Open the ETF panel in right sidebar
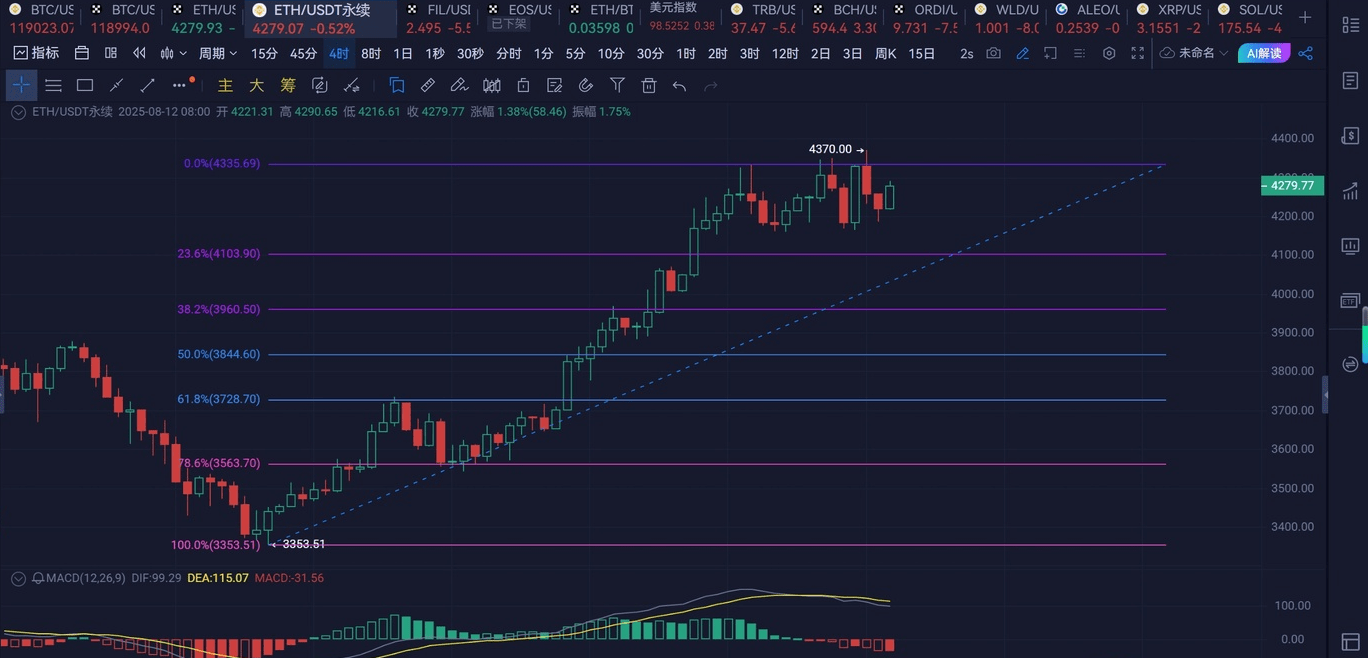Image resolution: width=1368 pixels, height=658 pixels. point(1349,300)
